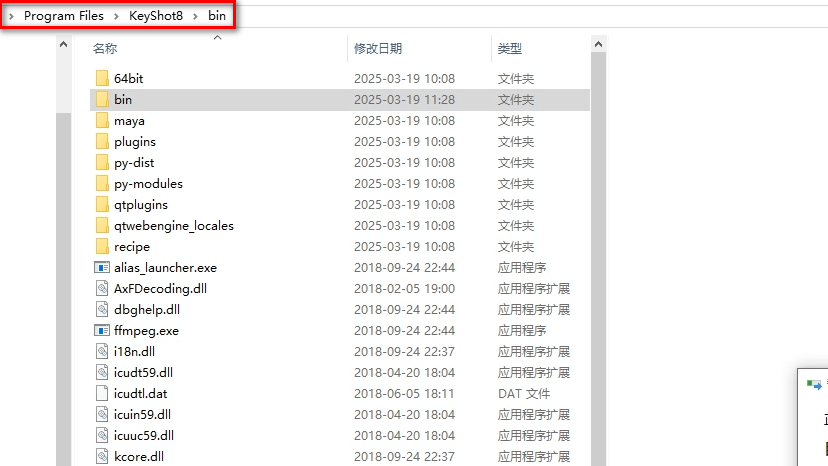Click the bin folder icon in the list
Image resolution: width=828 pixels, height=466 pixels.
tap(102, 99)
